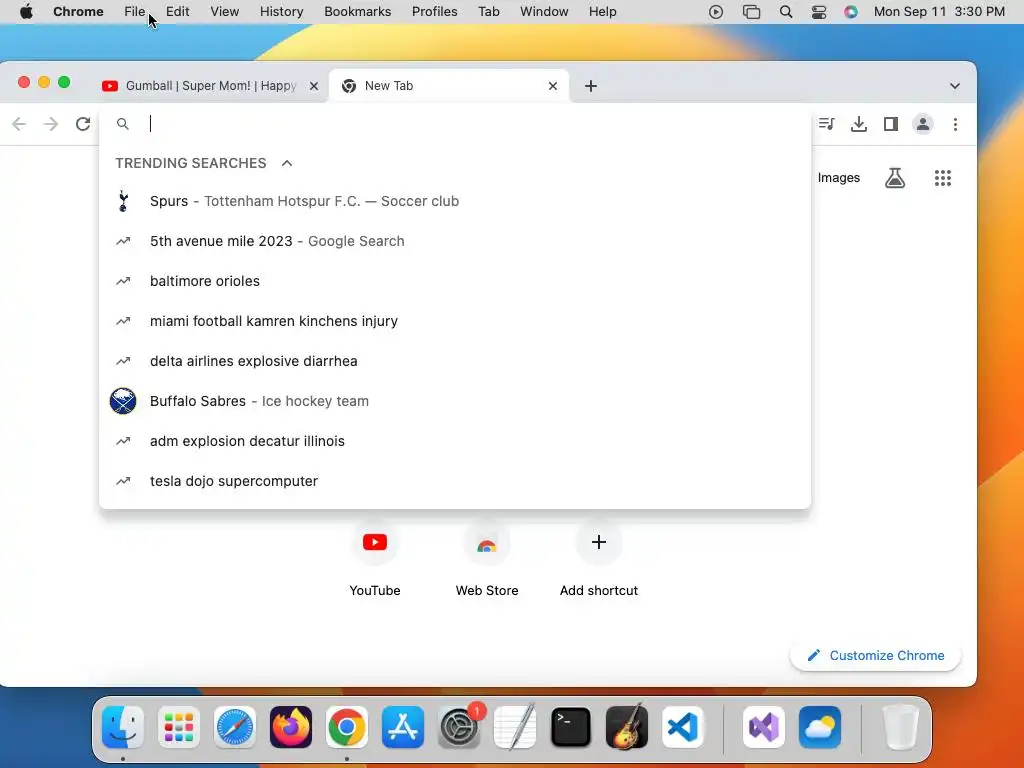Open the Edit menu
This screenshot has height=768, width=1024.
[x=178, y=12]
